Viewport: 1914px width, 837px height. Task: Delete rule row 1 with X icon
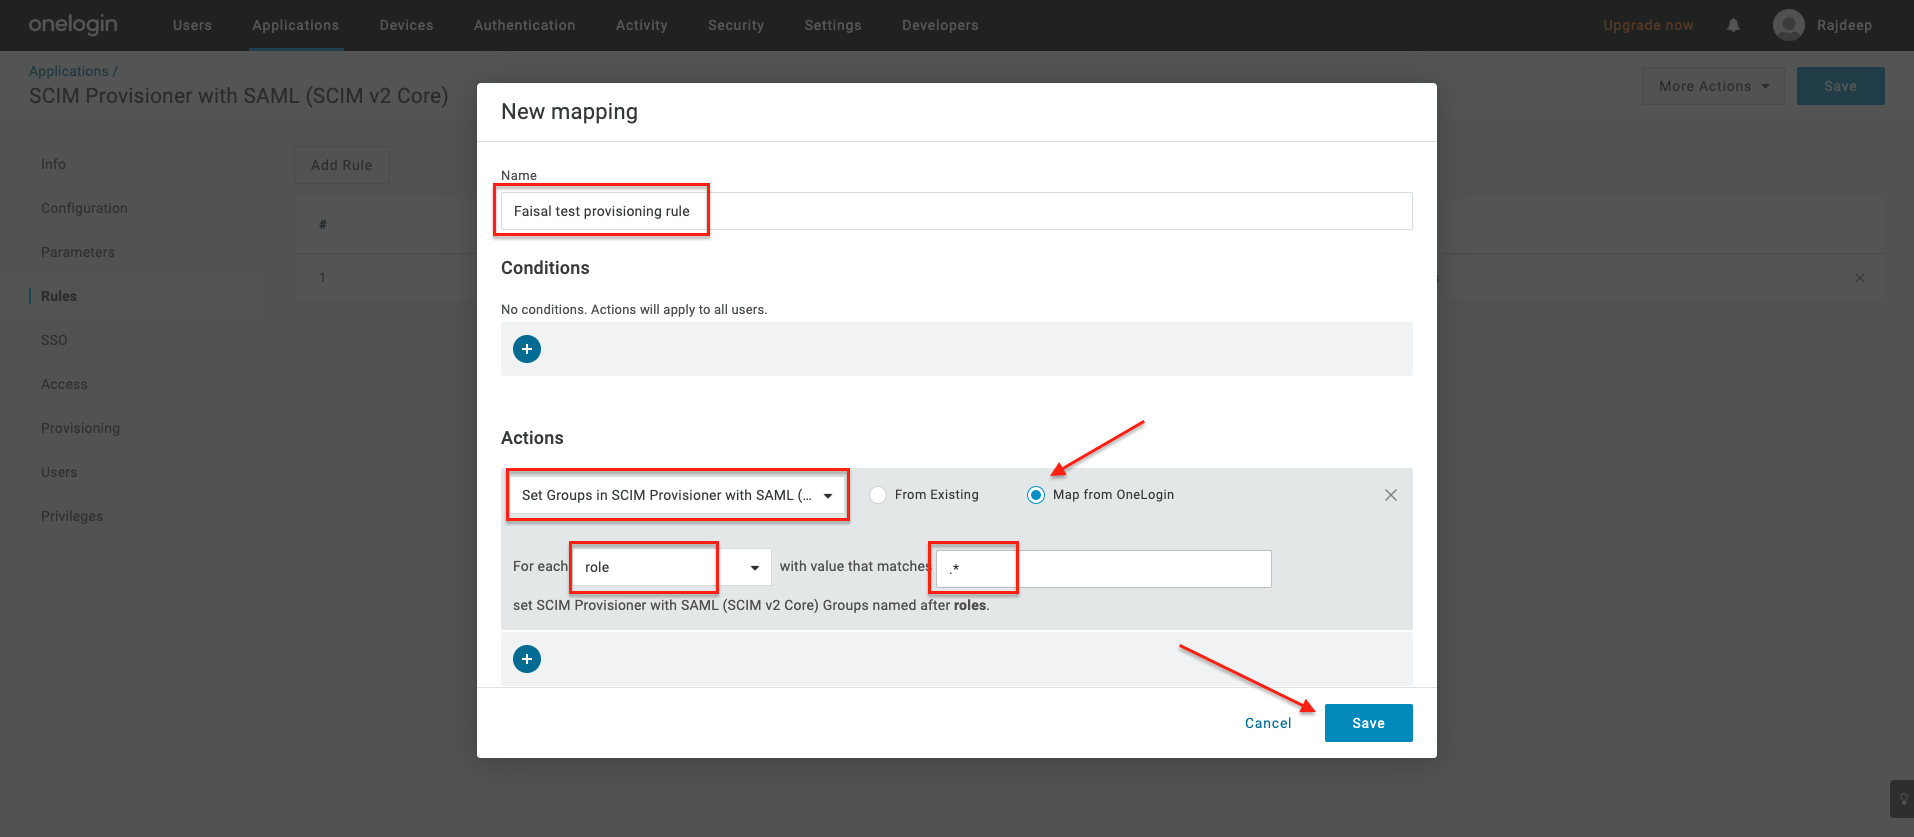point(1859,278)
